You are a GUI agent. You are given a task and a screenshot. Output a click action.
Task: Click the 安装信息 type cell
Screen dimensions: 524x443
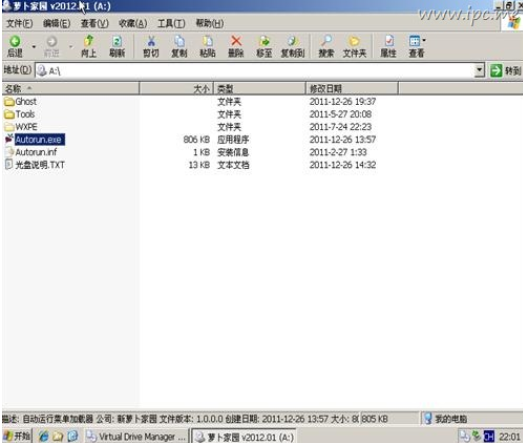click(x=233, y=152)
